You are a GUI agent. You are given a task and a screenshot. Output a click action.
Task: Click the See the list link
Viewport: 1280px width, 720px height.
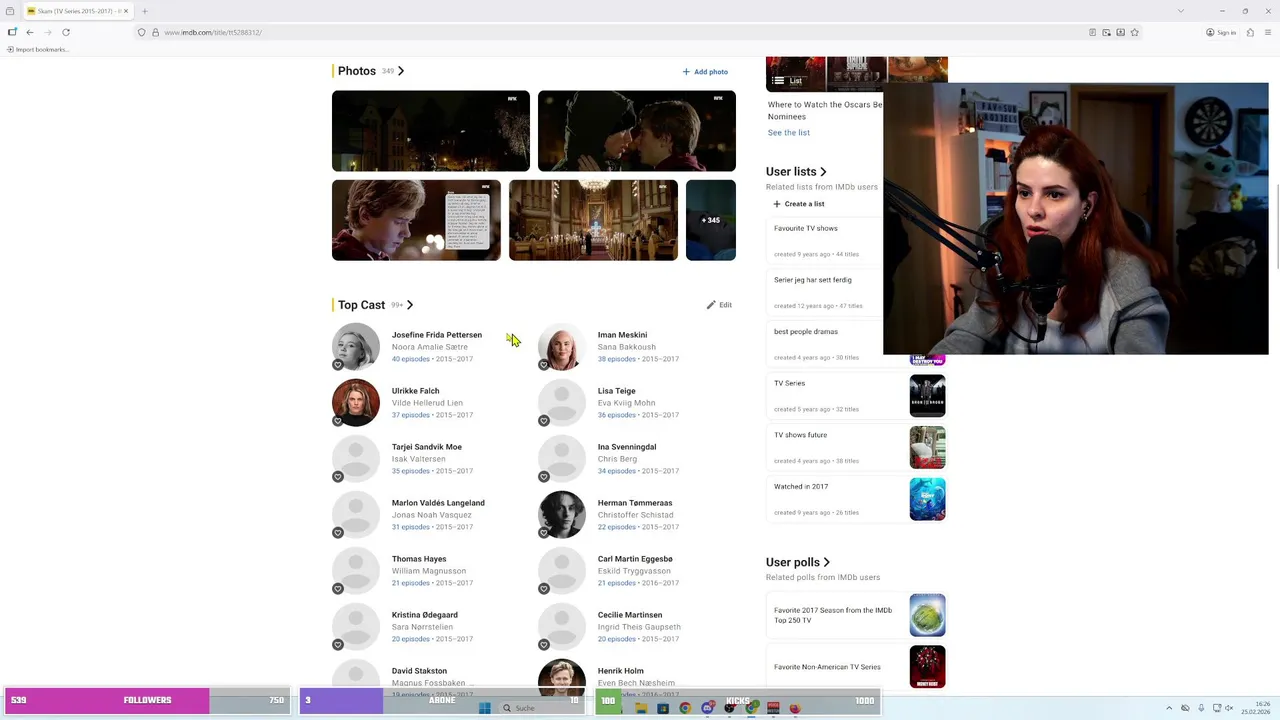coord(789,132)
